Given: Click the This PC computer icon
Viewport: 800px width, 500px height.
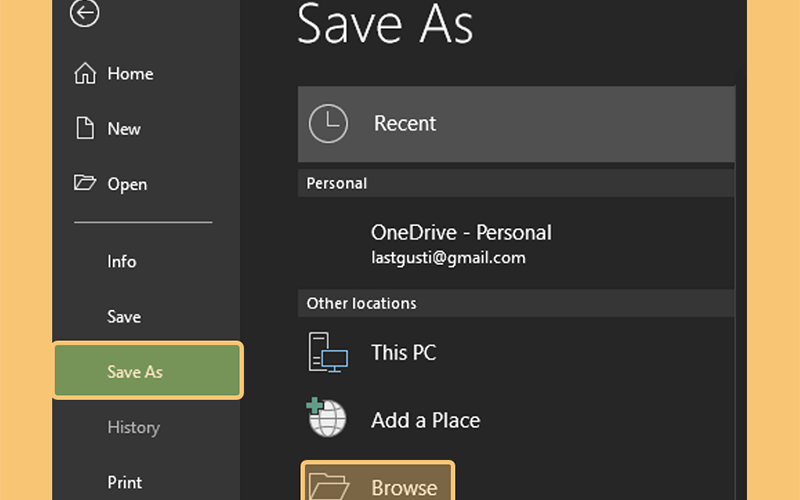Looking at the screenshot, I should tap(328, 352).
